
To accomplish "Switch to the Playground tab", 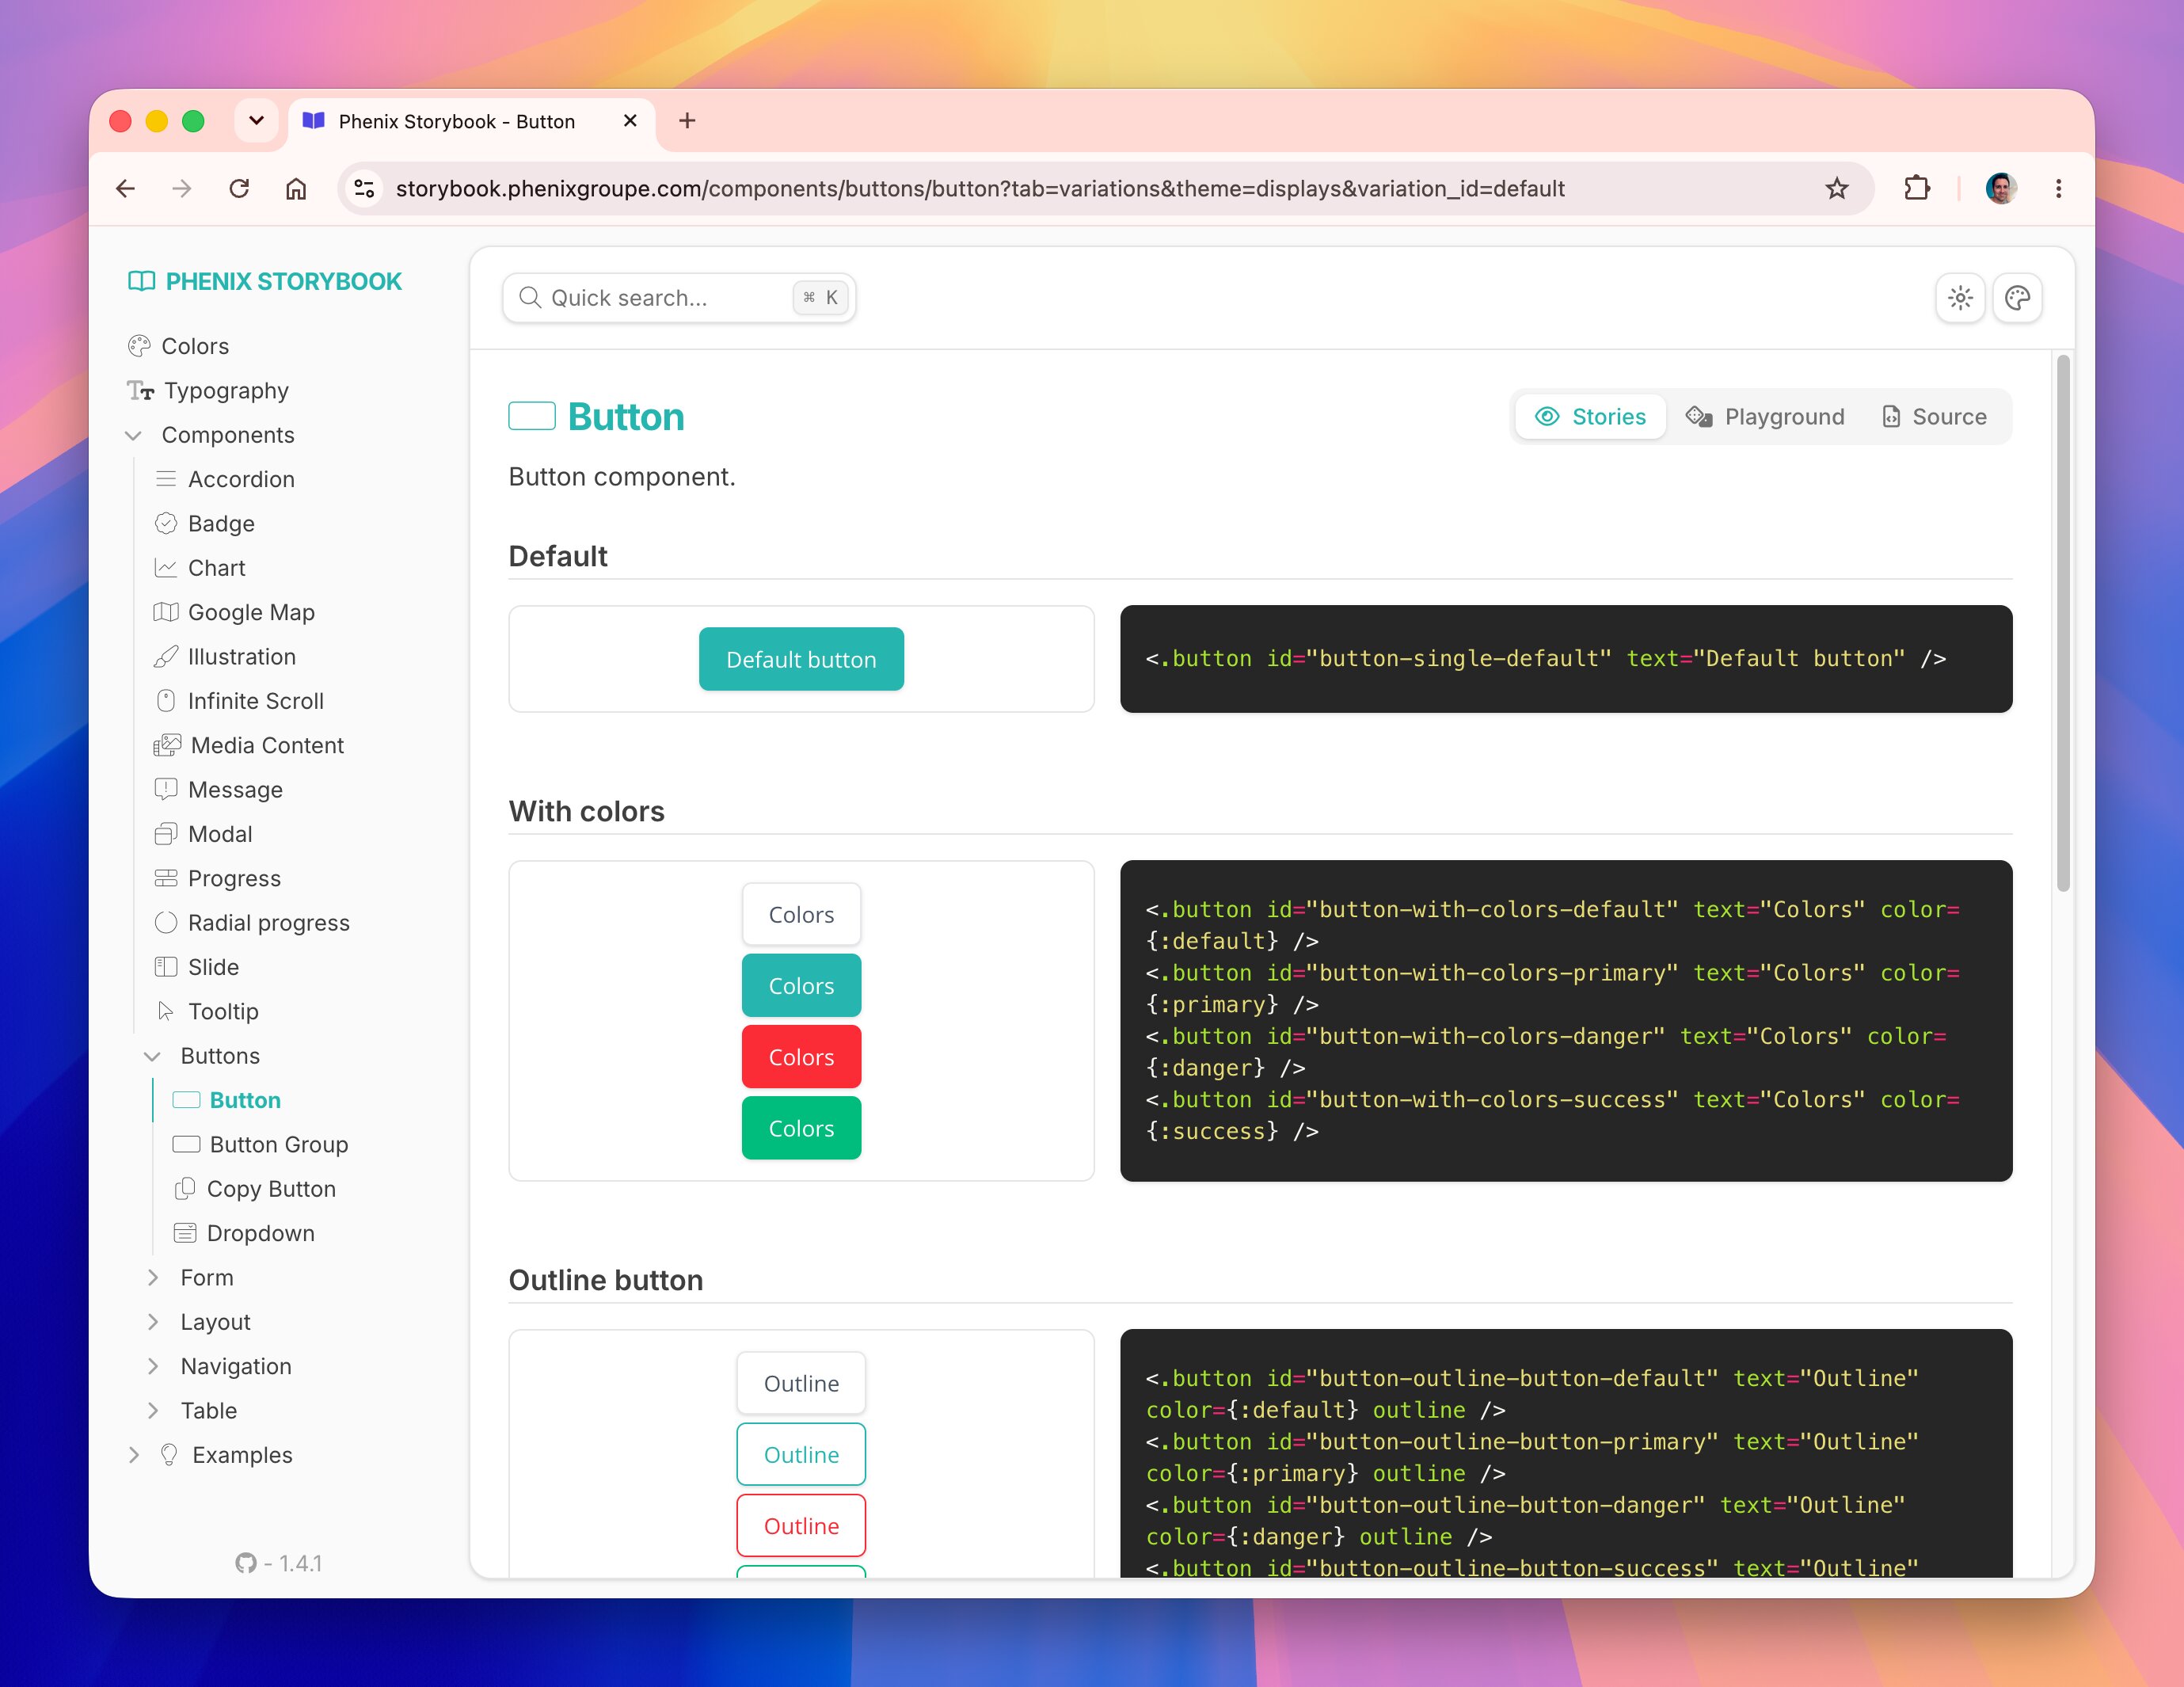I will click(1765, 417).
